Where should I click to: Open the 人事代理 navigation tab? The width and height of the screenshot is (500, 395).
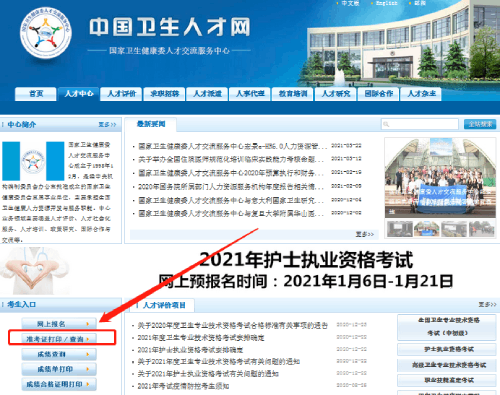click(x=250, y=94)
